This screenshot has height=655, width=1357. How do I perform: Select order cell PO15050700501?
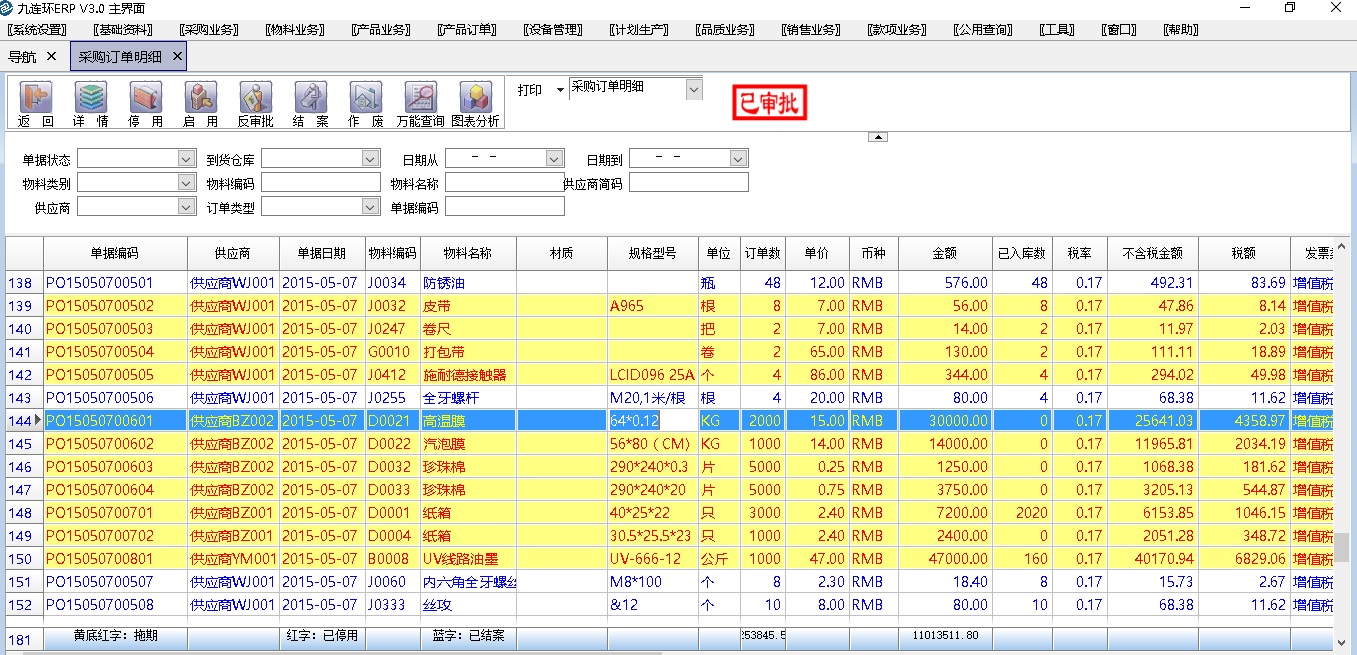(x=115, y=283)
